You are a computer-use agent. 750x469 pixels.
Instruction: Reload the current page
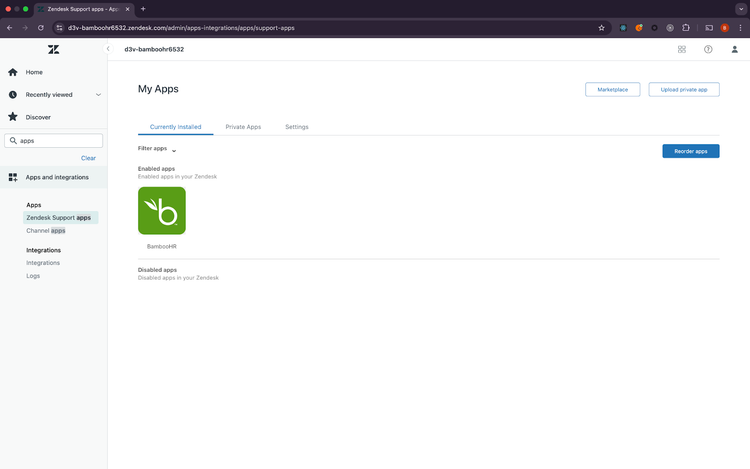pyautogui.click(x=41, y=28)
